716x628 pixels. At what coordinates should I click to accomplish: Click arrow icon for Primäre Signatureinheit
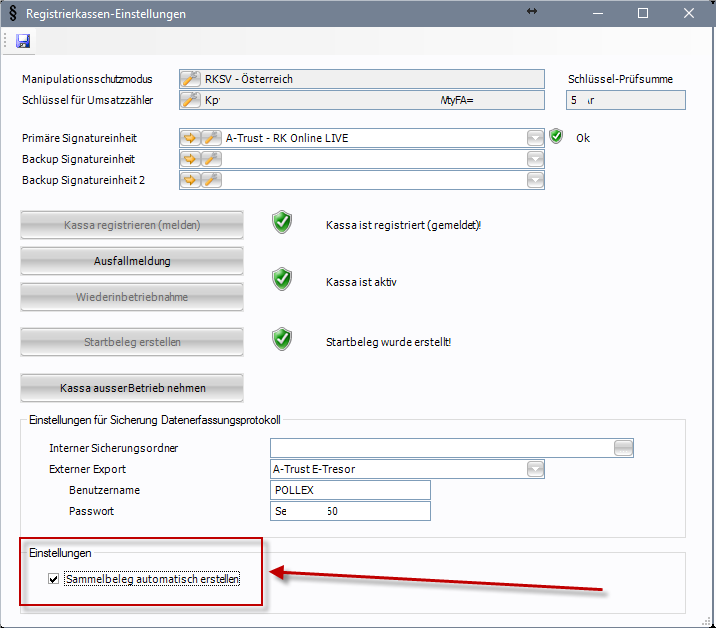(191, 138)
